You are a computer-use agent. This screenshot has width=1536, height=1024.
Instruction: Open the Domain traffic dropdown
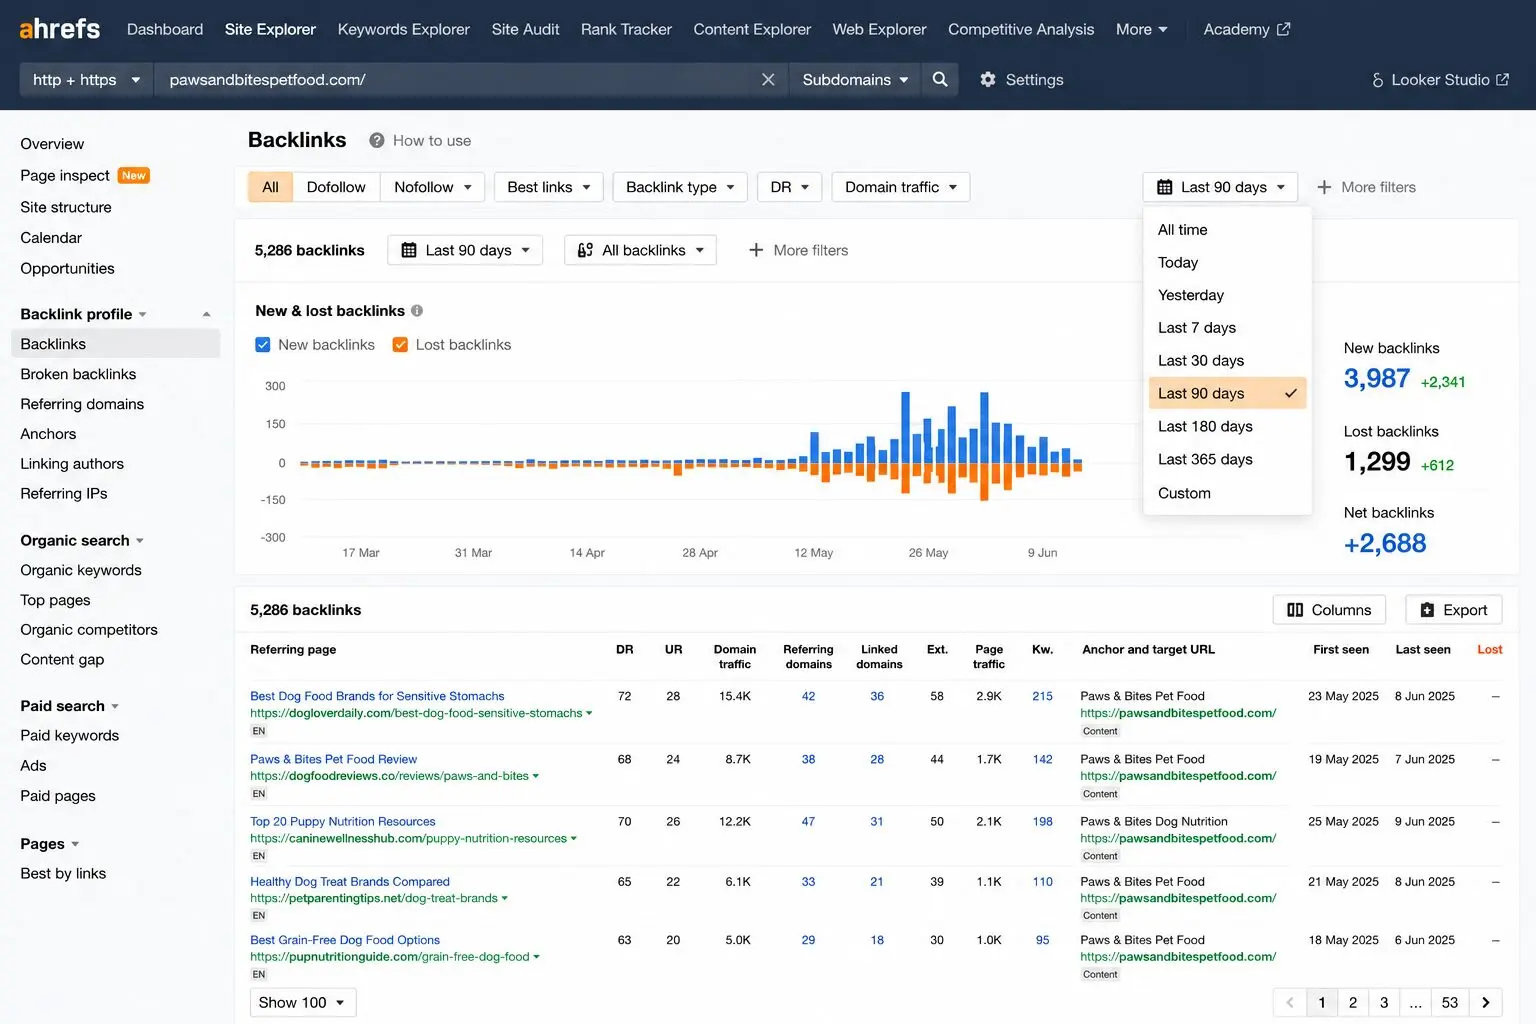point(901,187)
